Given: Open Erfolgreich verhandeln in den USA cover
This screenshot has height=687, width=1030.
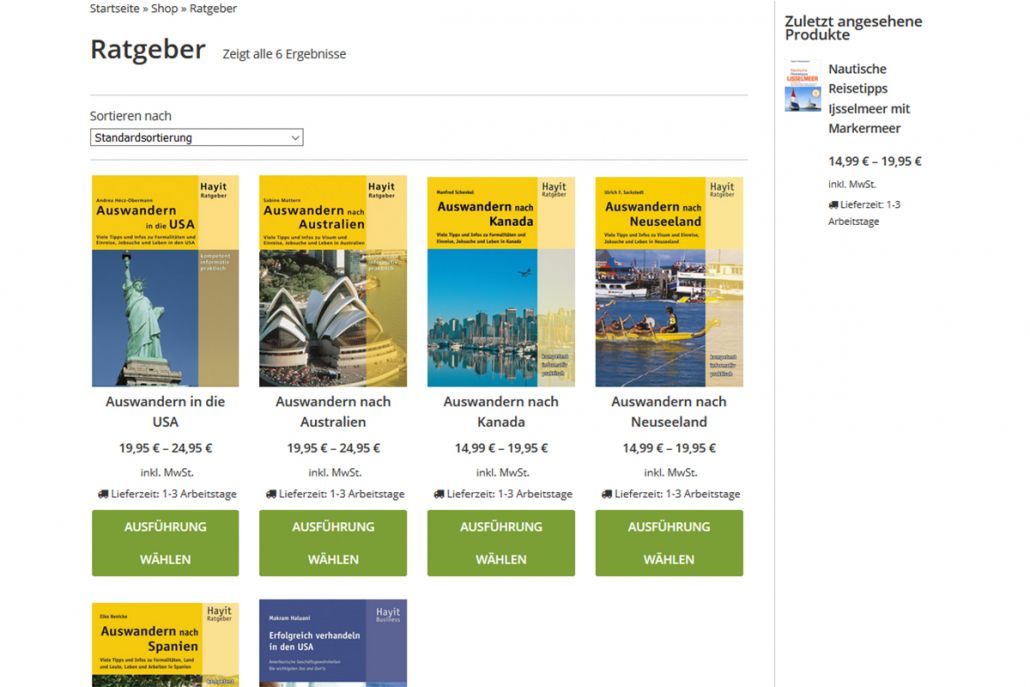Looking at the screenshot, I should click(x=333, y=643).
